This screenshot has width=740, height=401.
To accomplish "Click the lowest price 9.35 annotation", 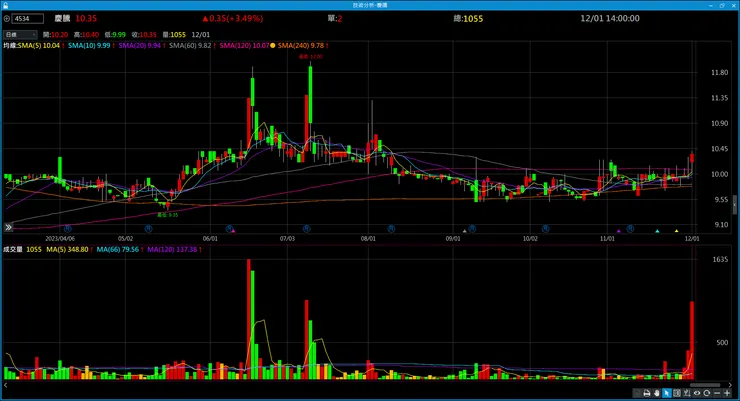I will pyautogui.click(x=168, y=215).
